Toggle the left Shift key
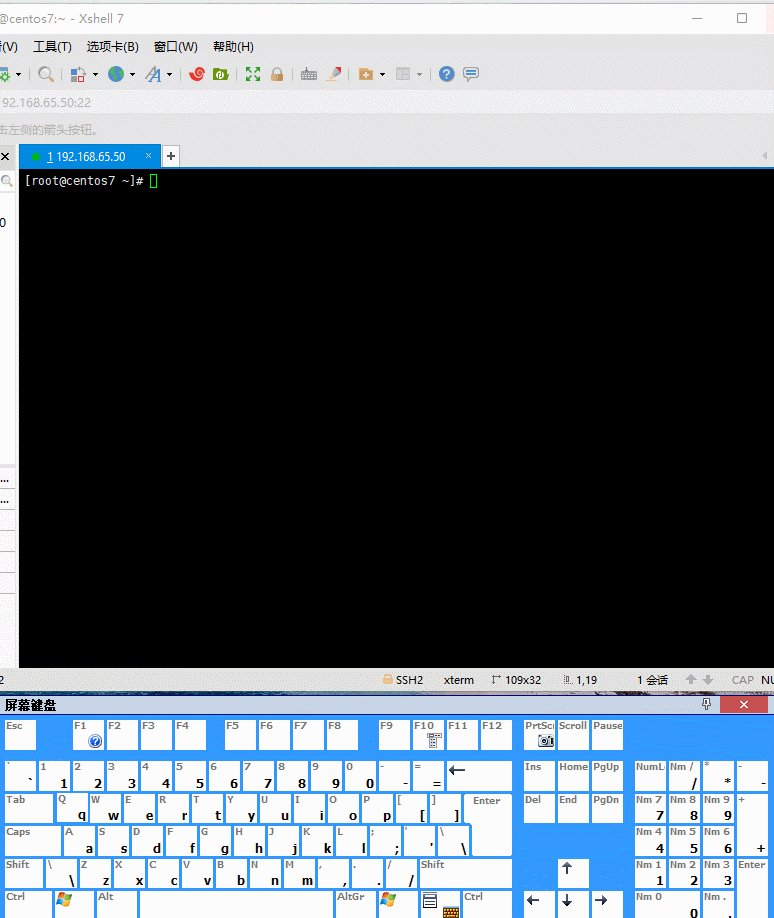 click(23, 873)
